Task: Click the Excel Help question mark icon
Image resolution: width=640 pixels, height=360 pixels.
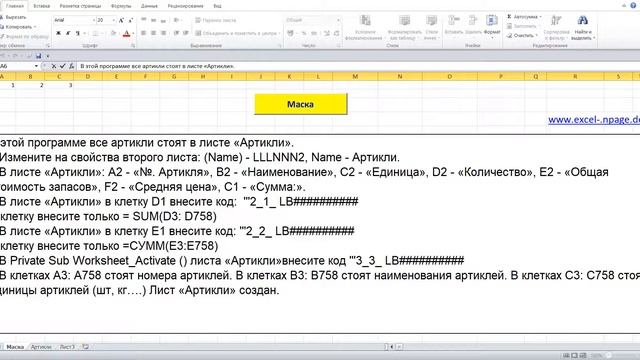Action: click(633, 6)
